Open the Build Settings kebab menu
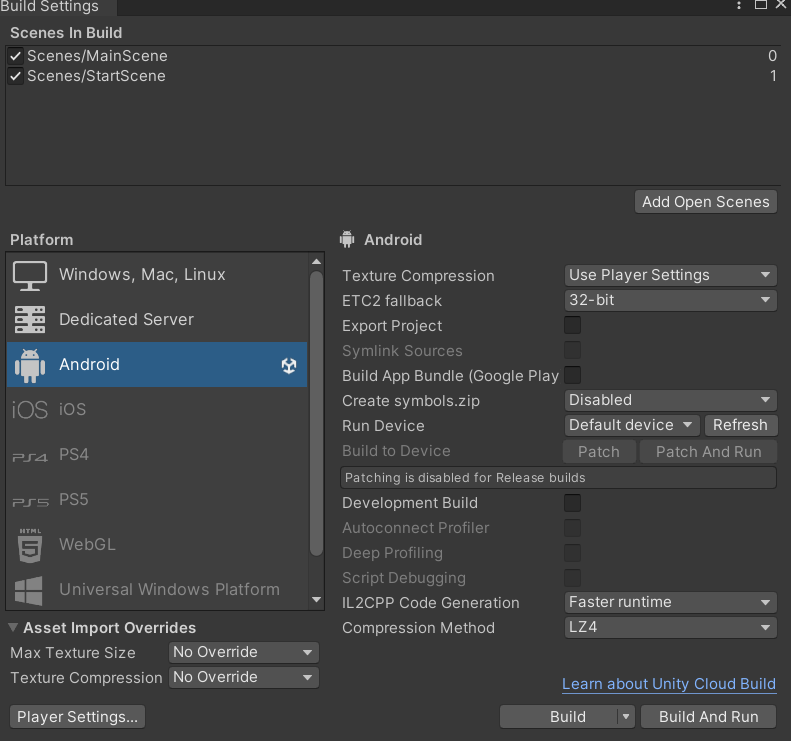Viewport: 791px width, 741px height. (739, 5)
